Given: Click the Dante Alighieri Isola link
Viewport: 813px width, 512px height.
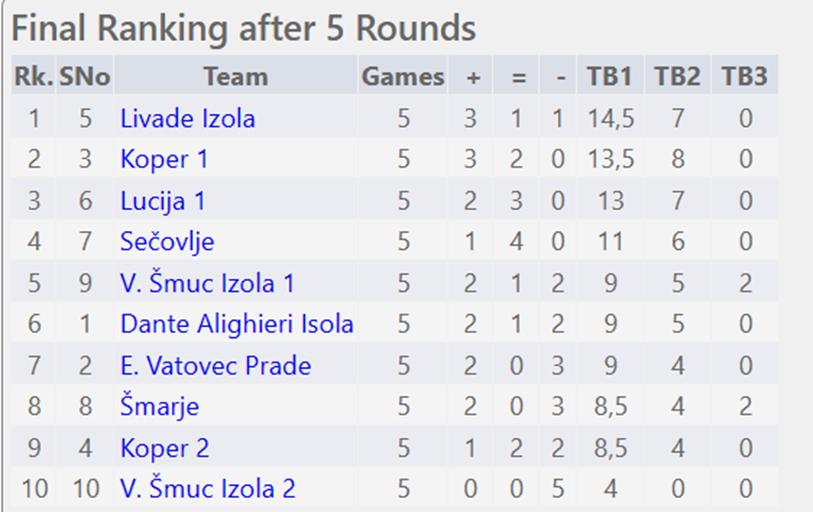Looking at the screenshot, I should coord(237,324).
